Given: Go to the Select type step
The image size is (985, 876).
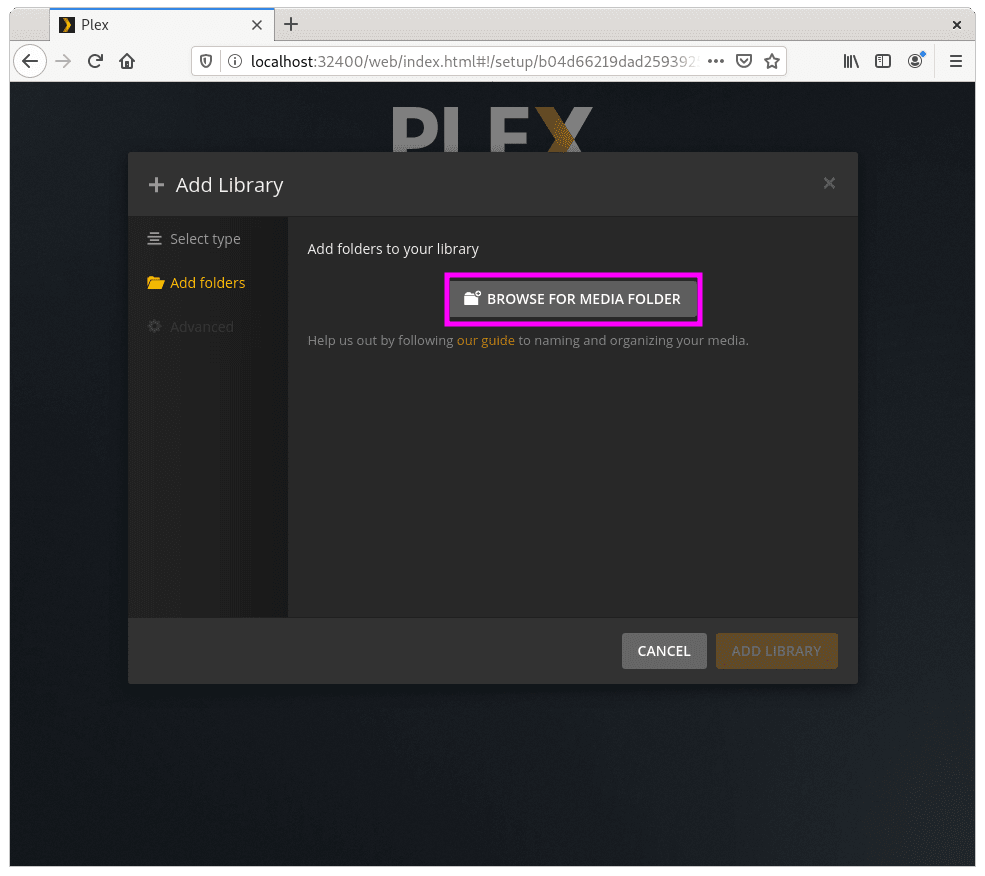Looking at the screenshot, I should [205, 239].
